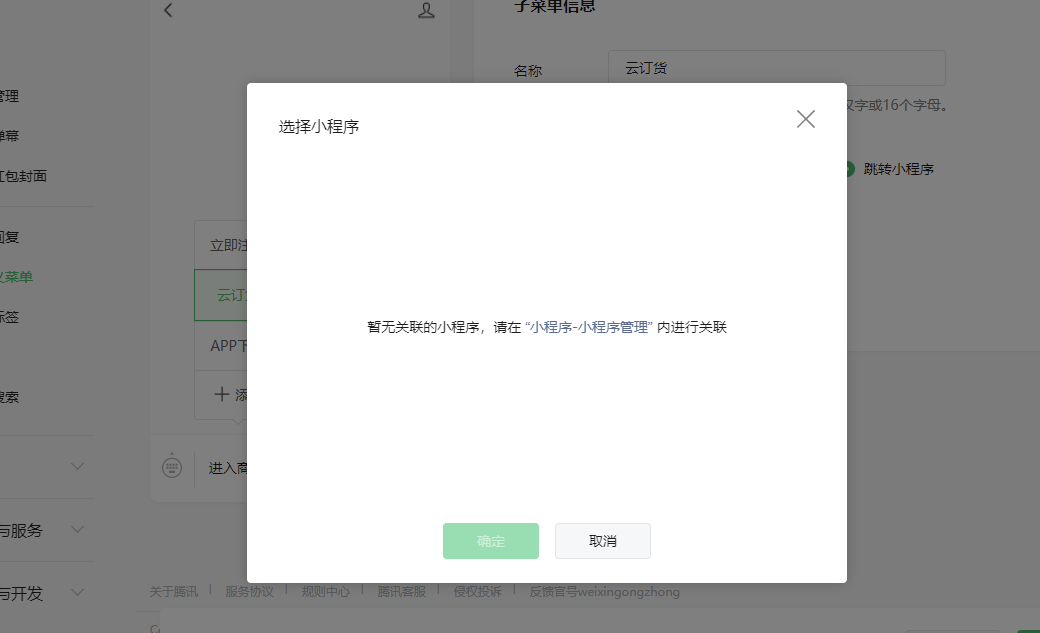Click the 确定 confirm button
This screenshot has height=633, width=1040.
(x=491, y=541)
